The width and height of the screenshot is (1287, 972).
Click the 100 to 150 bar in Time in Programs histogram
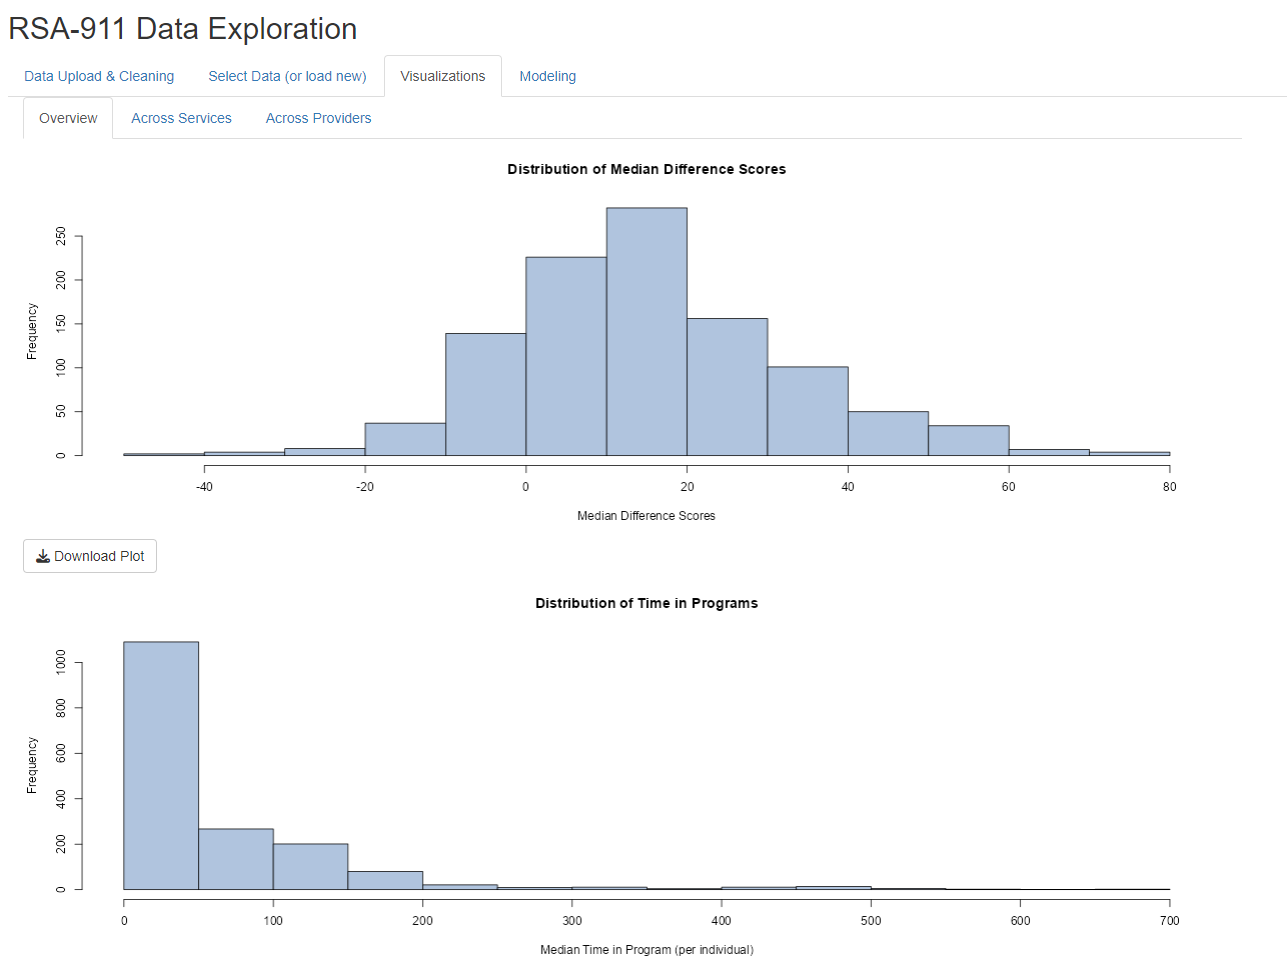pyautogui.click(x=310, y=866)
